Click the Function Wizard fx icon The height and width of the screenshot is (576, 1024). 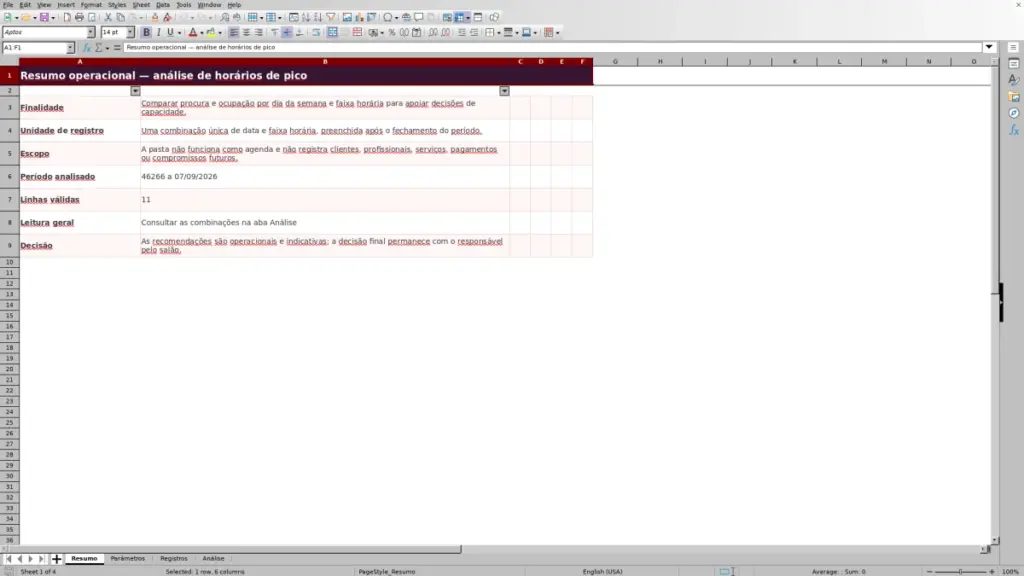coord(86,47)
